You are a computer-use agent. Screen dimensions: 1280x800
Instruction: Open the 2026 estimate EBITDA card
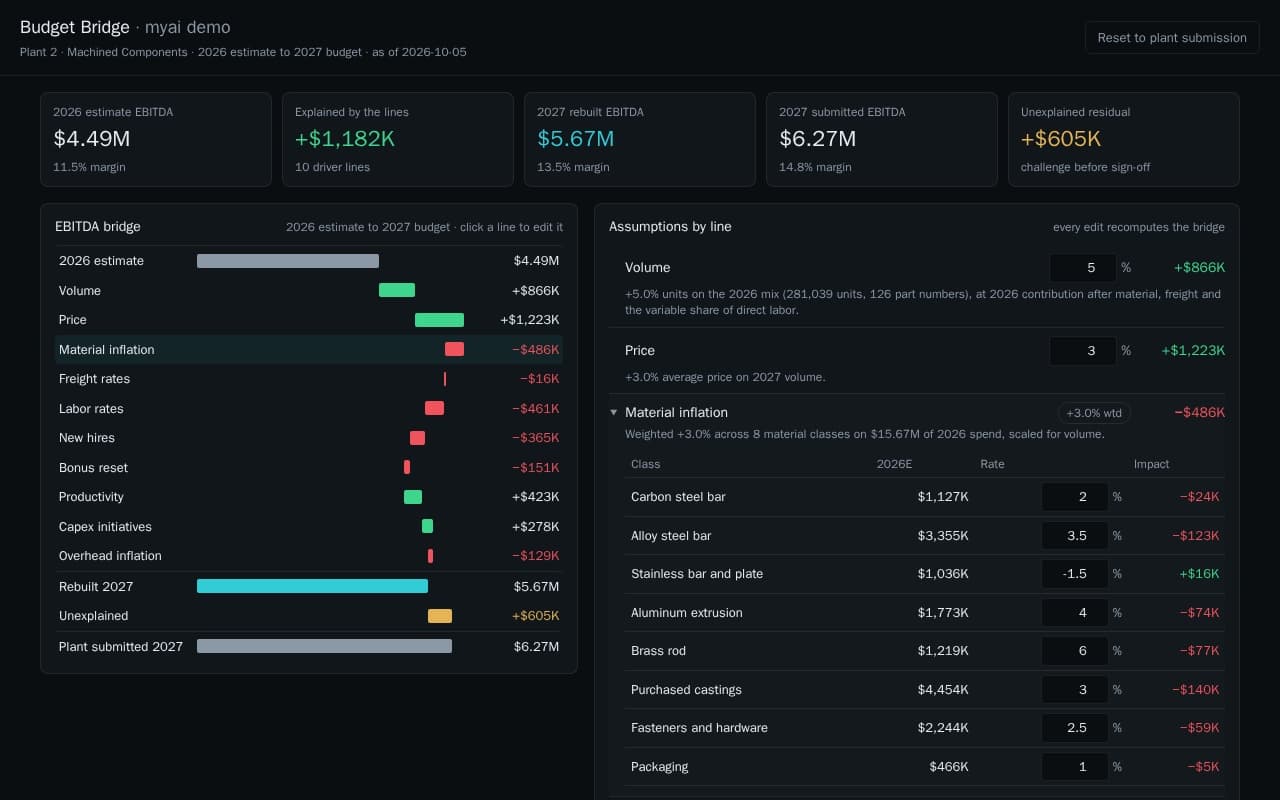[156, 140]
